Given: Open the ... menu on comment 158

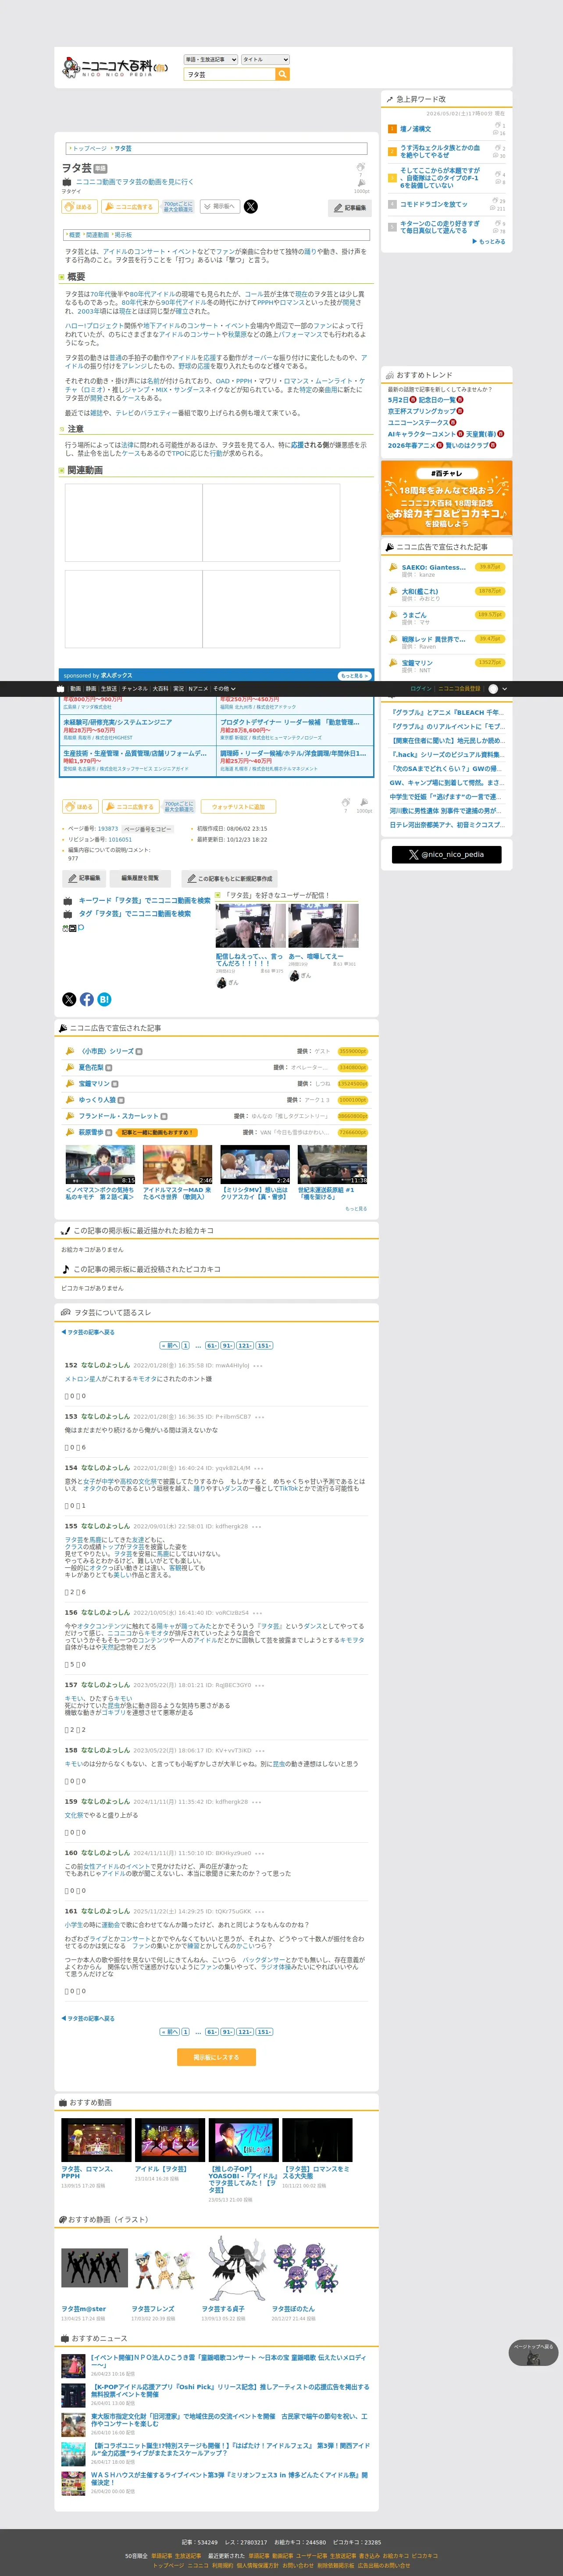Looking at the screenshot, I should coord(260,1751).
